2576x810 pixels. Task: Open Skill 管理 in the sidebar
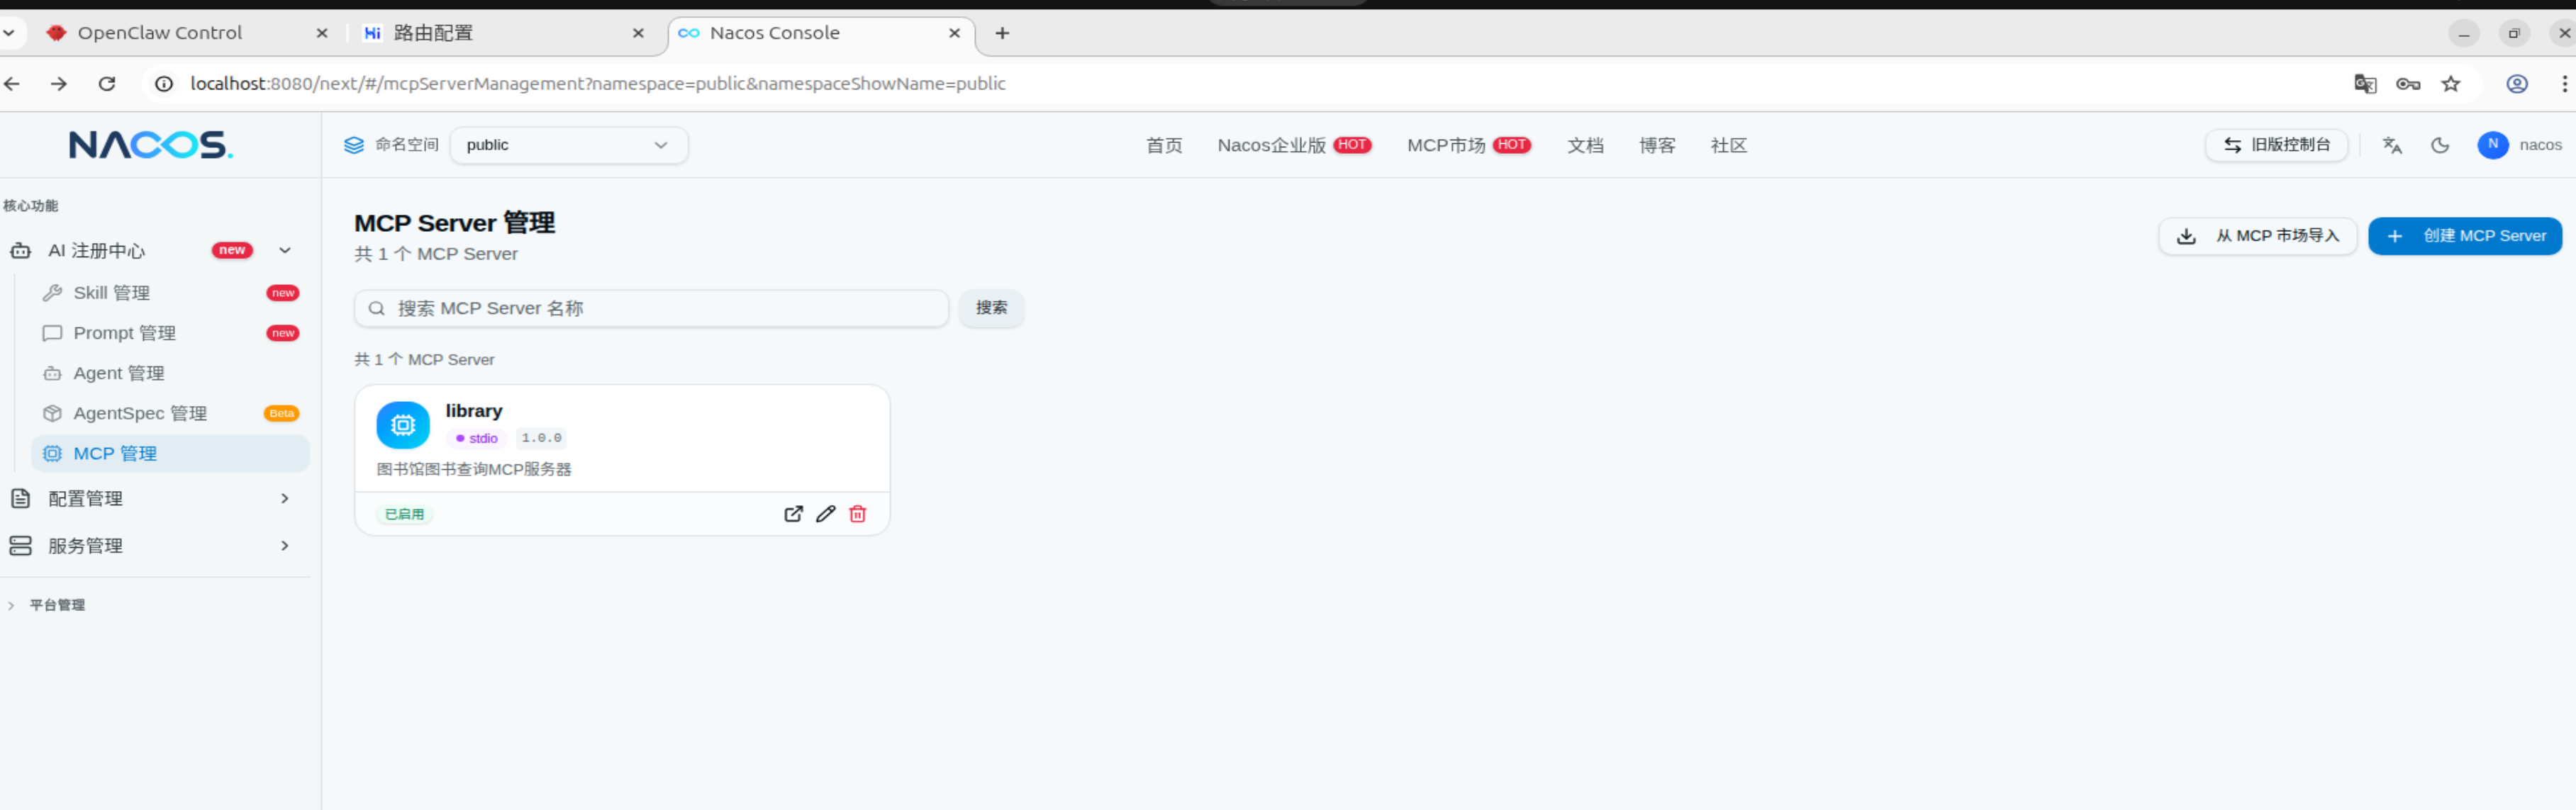pos(112,293)
